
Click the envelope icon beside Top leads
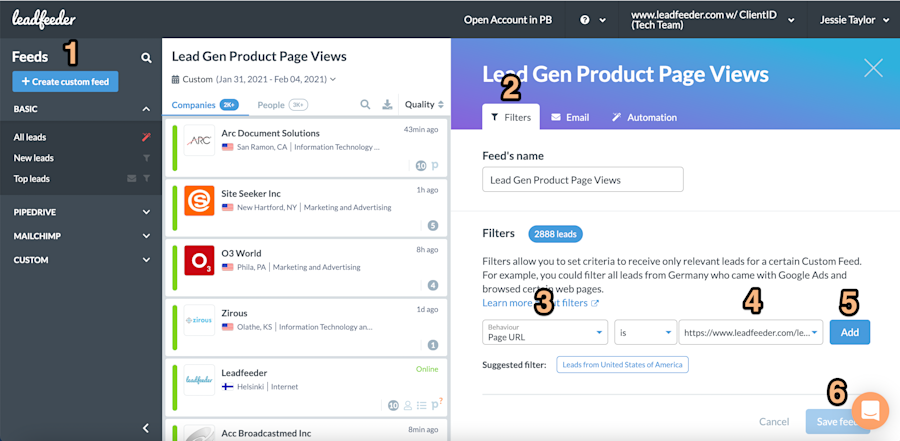131,179
